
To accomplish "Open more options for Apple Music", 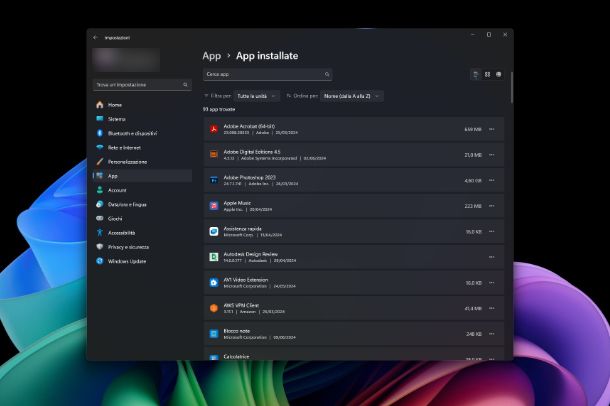I will point(492,206).
